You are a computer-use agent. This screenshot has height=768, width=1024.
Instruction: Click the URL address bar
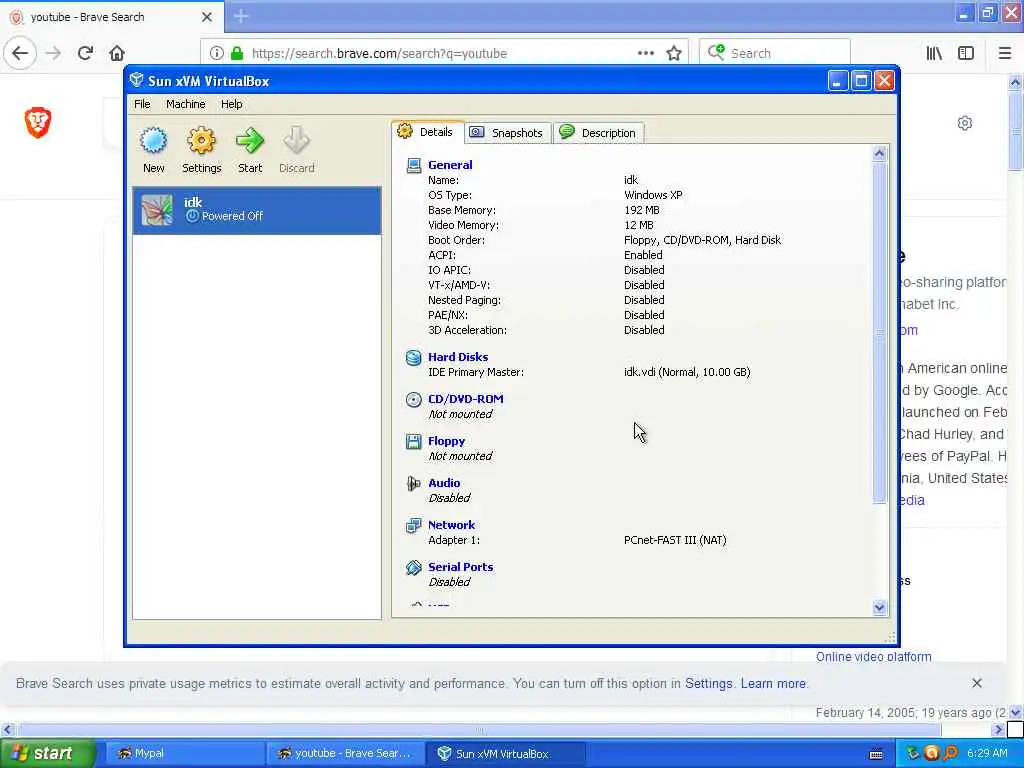pos(444,53)
